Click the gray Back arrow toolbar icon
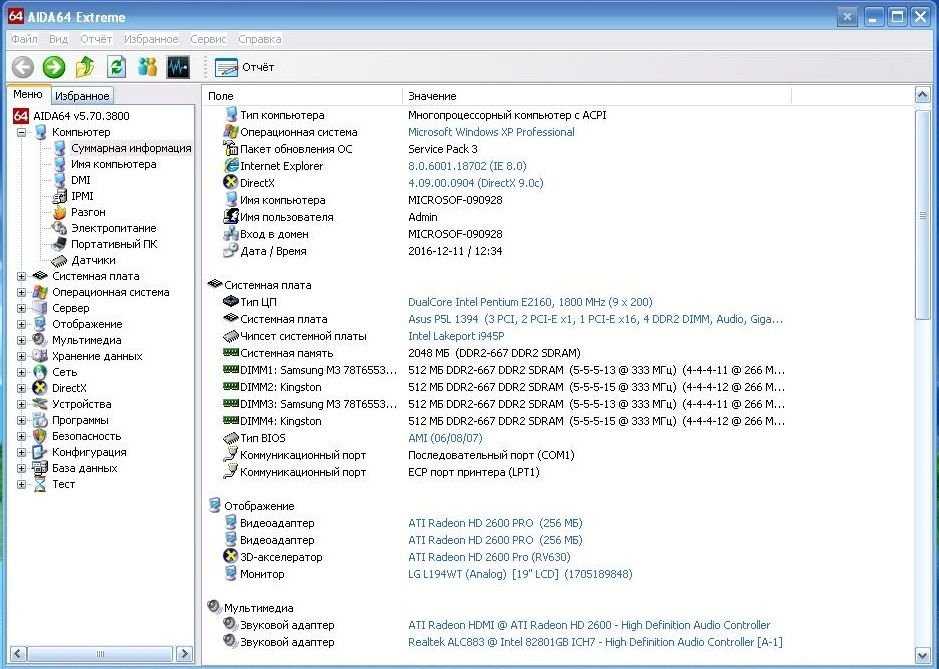The width and height of the screenshot is (939, 669). pyautogui.click(x=23, y=67)
